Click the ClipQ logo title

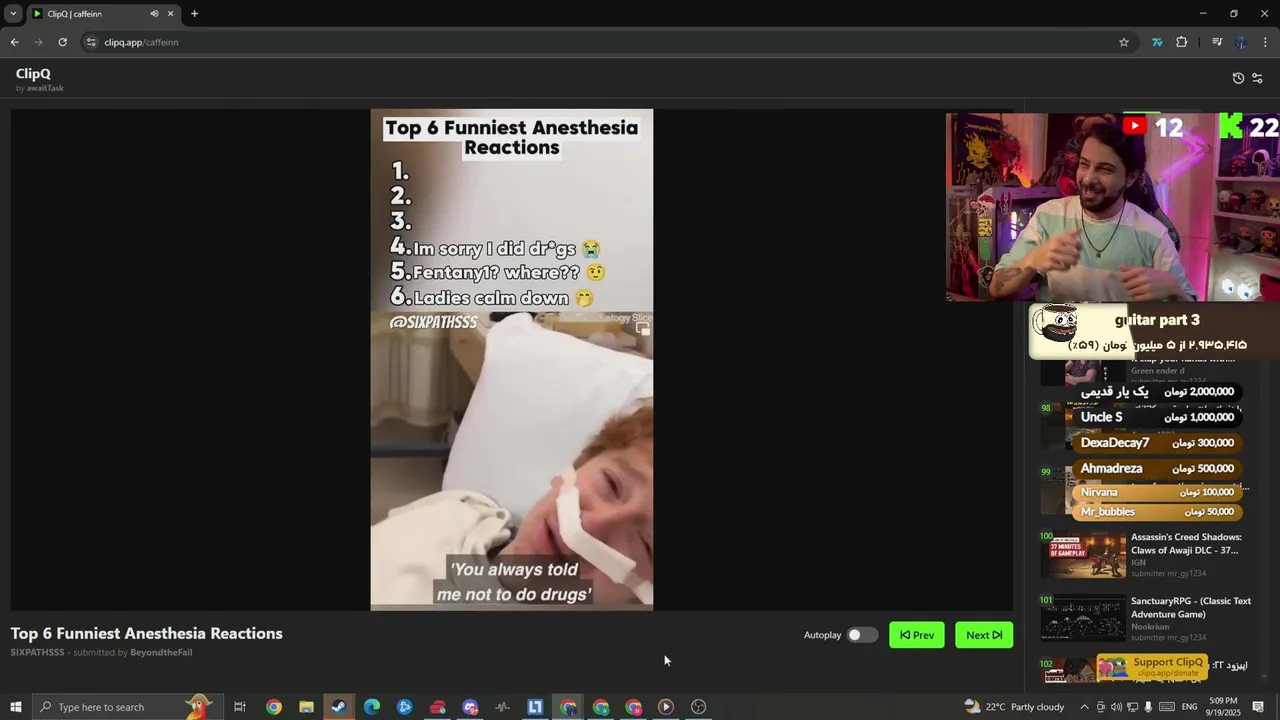pyautogui.click(x=33, y=74)
